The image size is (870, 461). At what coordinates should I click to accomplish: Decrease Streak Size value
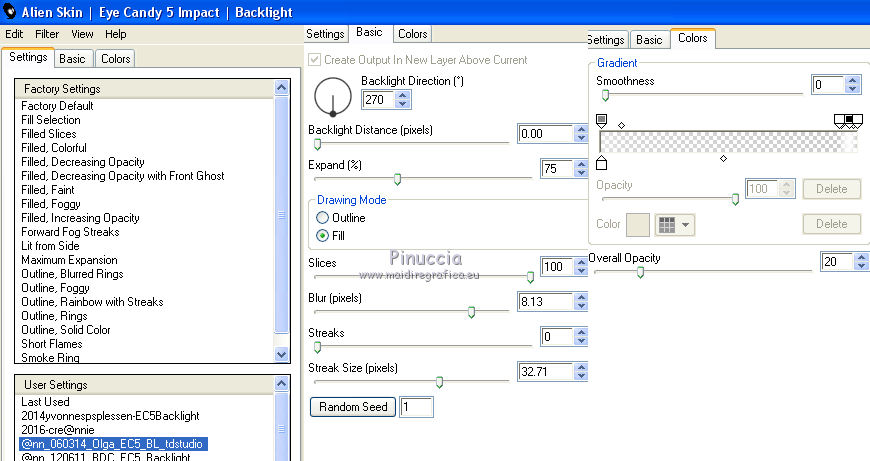coord(581,376)
